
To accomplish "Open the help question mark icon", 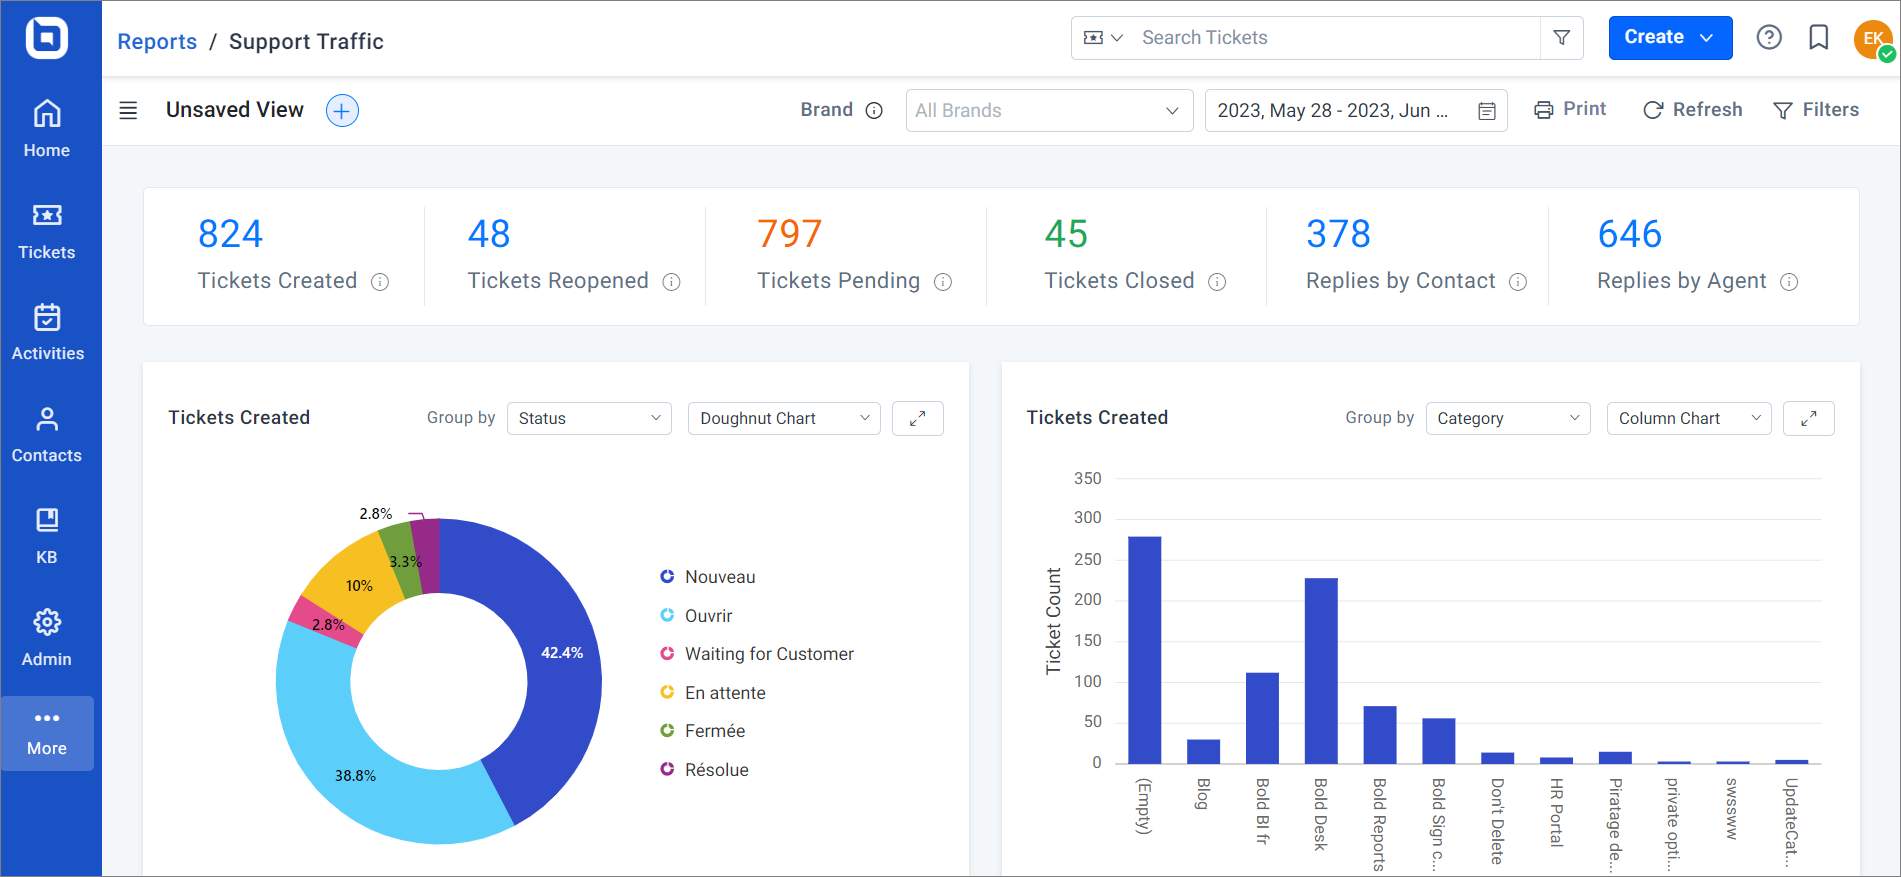I will pos(1769,38).
